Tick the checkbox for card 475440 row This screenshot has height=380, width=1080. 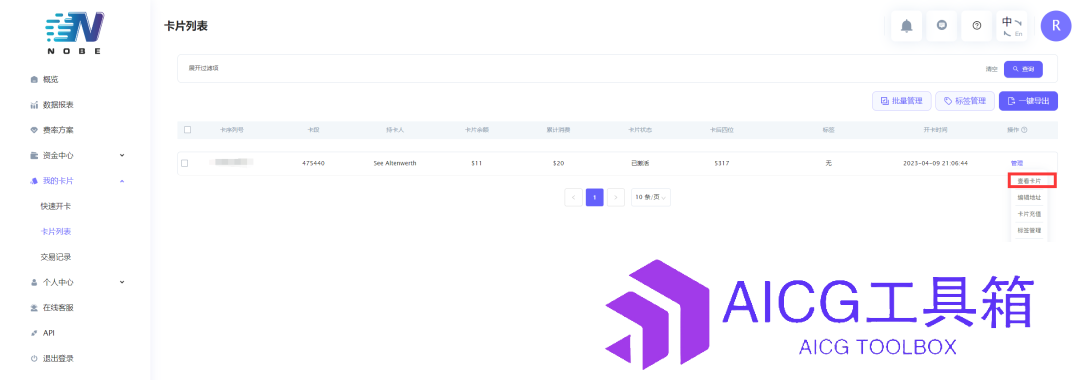tap(185, 163)
